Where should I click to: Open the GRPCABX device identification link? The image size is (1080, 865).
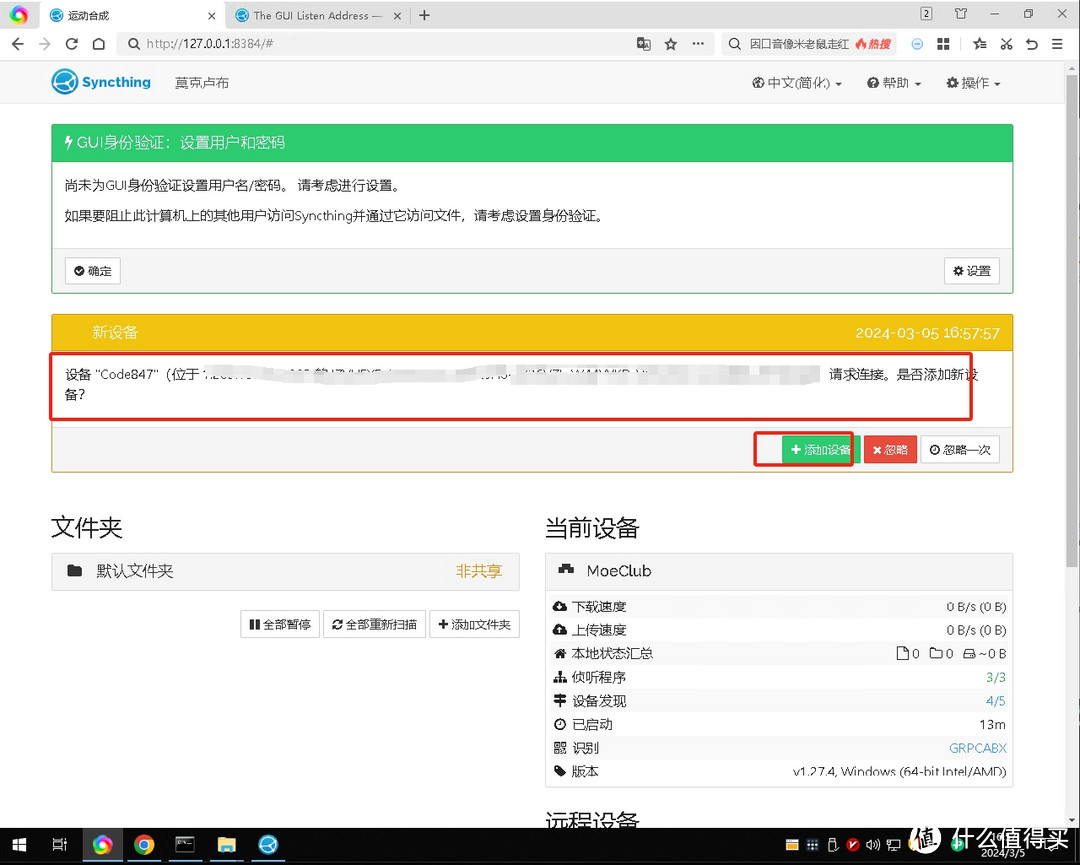coord(977,747)
